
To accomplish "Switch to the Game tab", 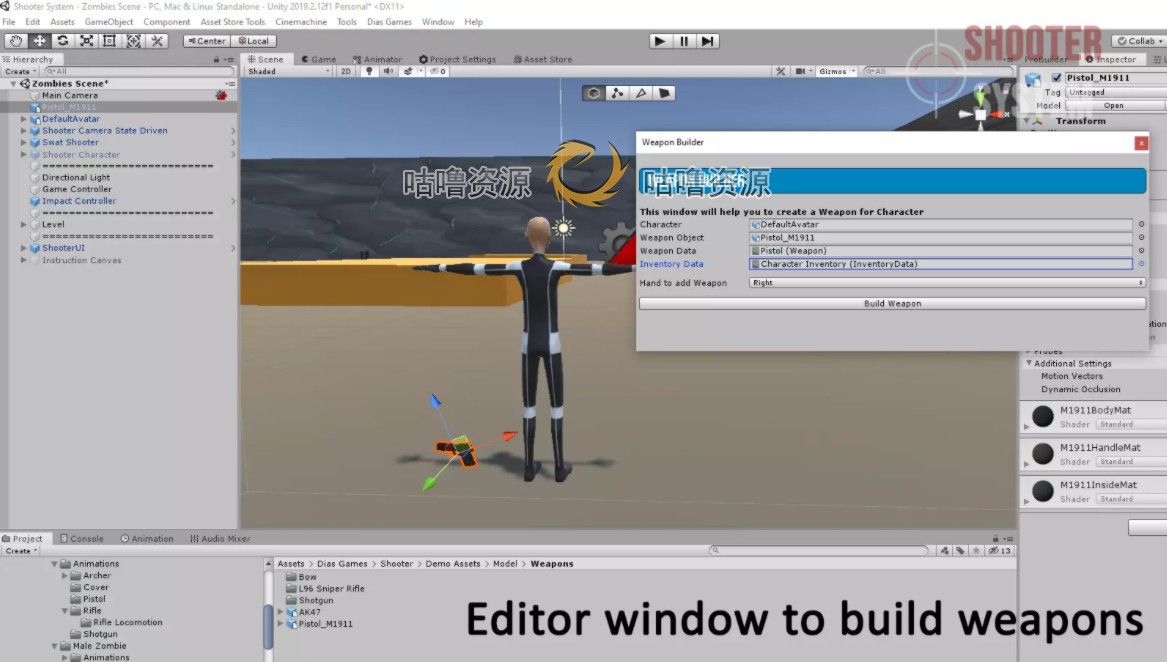I will tap(319, 59).
